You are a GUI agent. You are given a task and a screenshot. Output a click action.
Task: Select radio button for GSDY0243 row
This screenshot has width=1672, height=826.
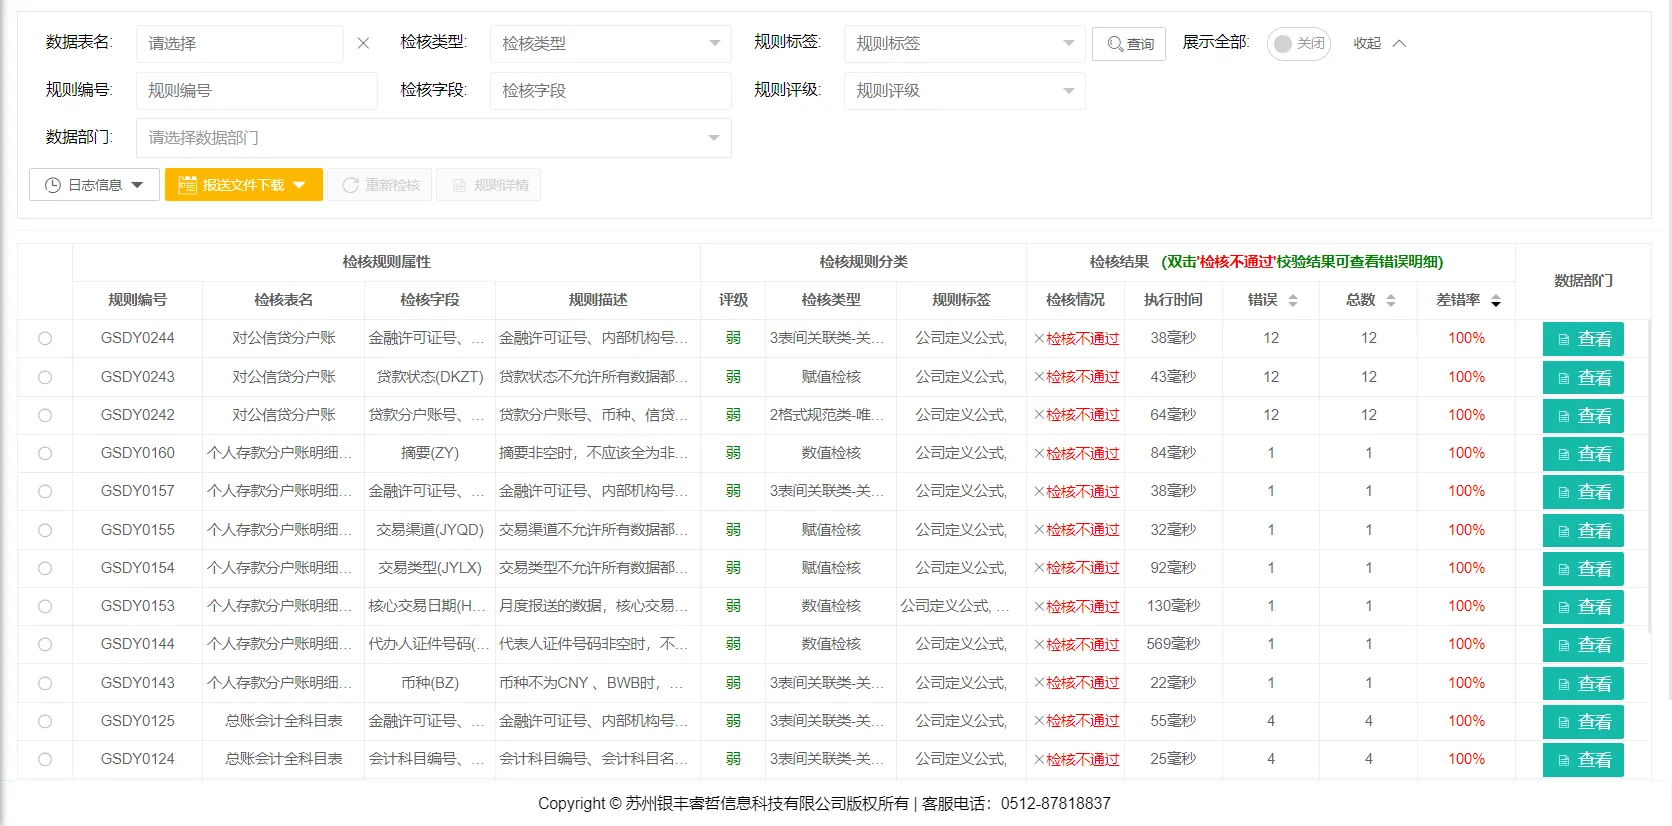45,377
